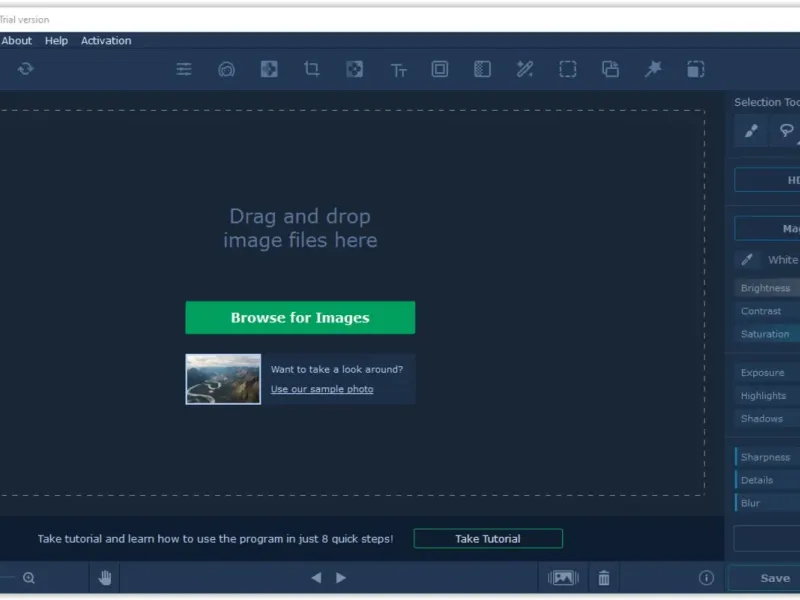Screen dimensions: 800x600
Task: Open the image info icon
Action: coord(706,578)
